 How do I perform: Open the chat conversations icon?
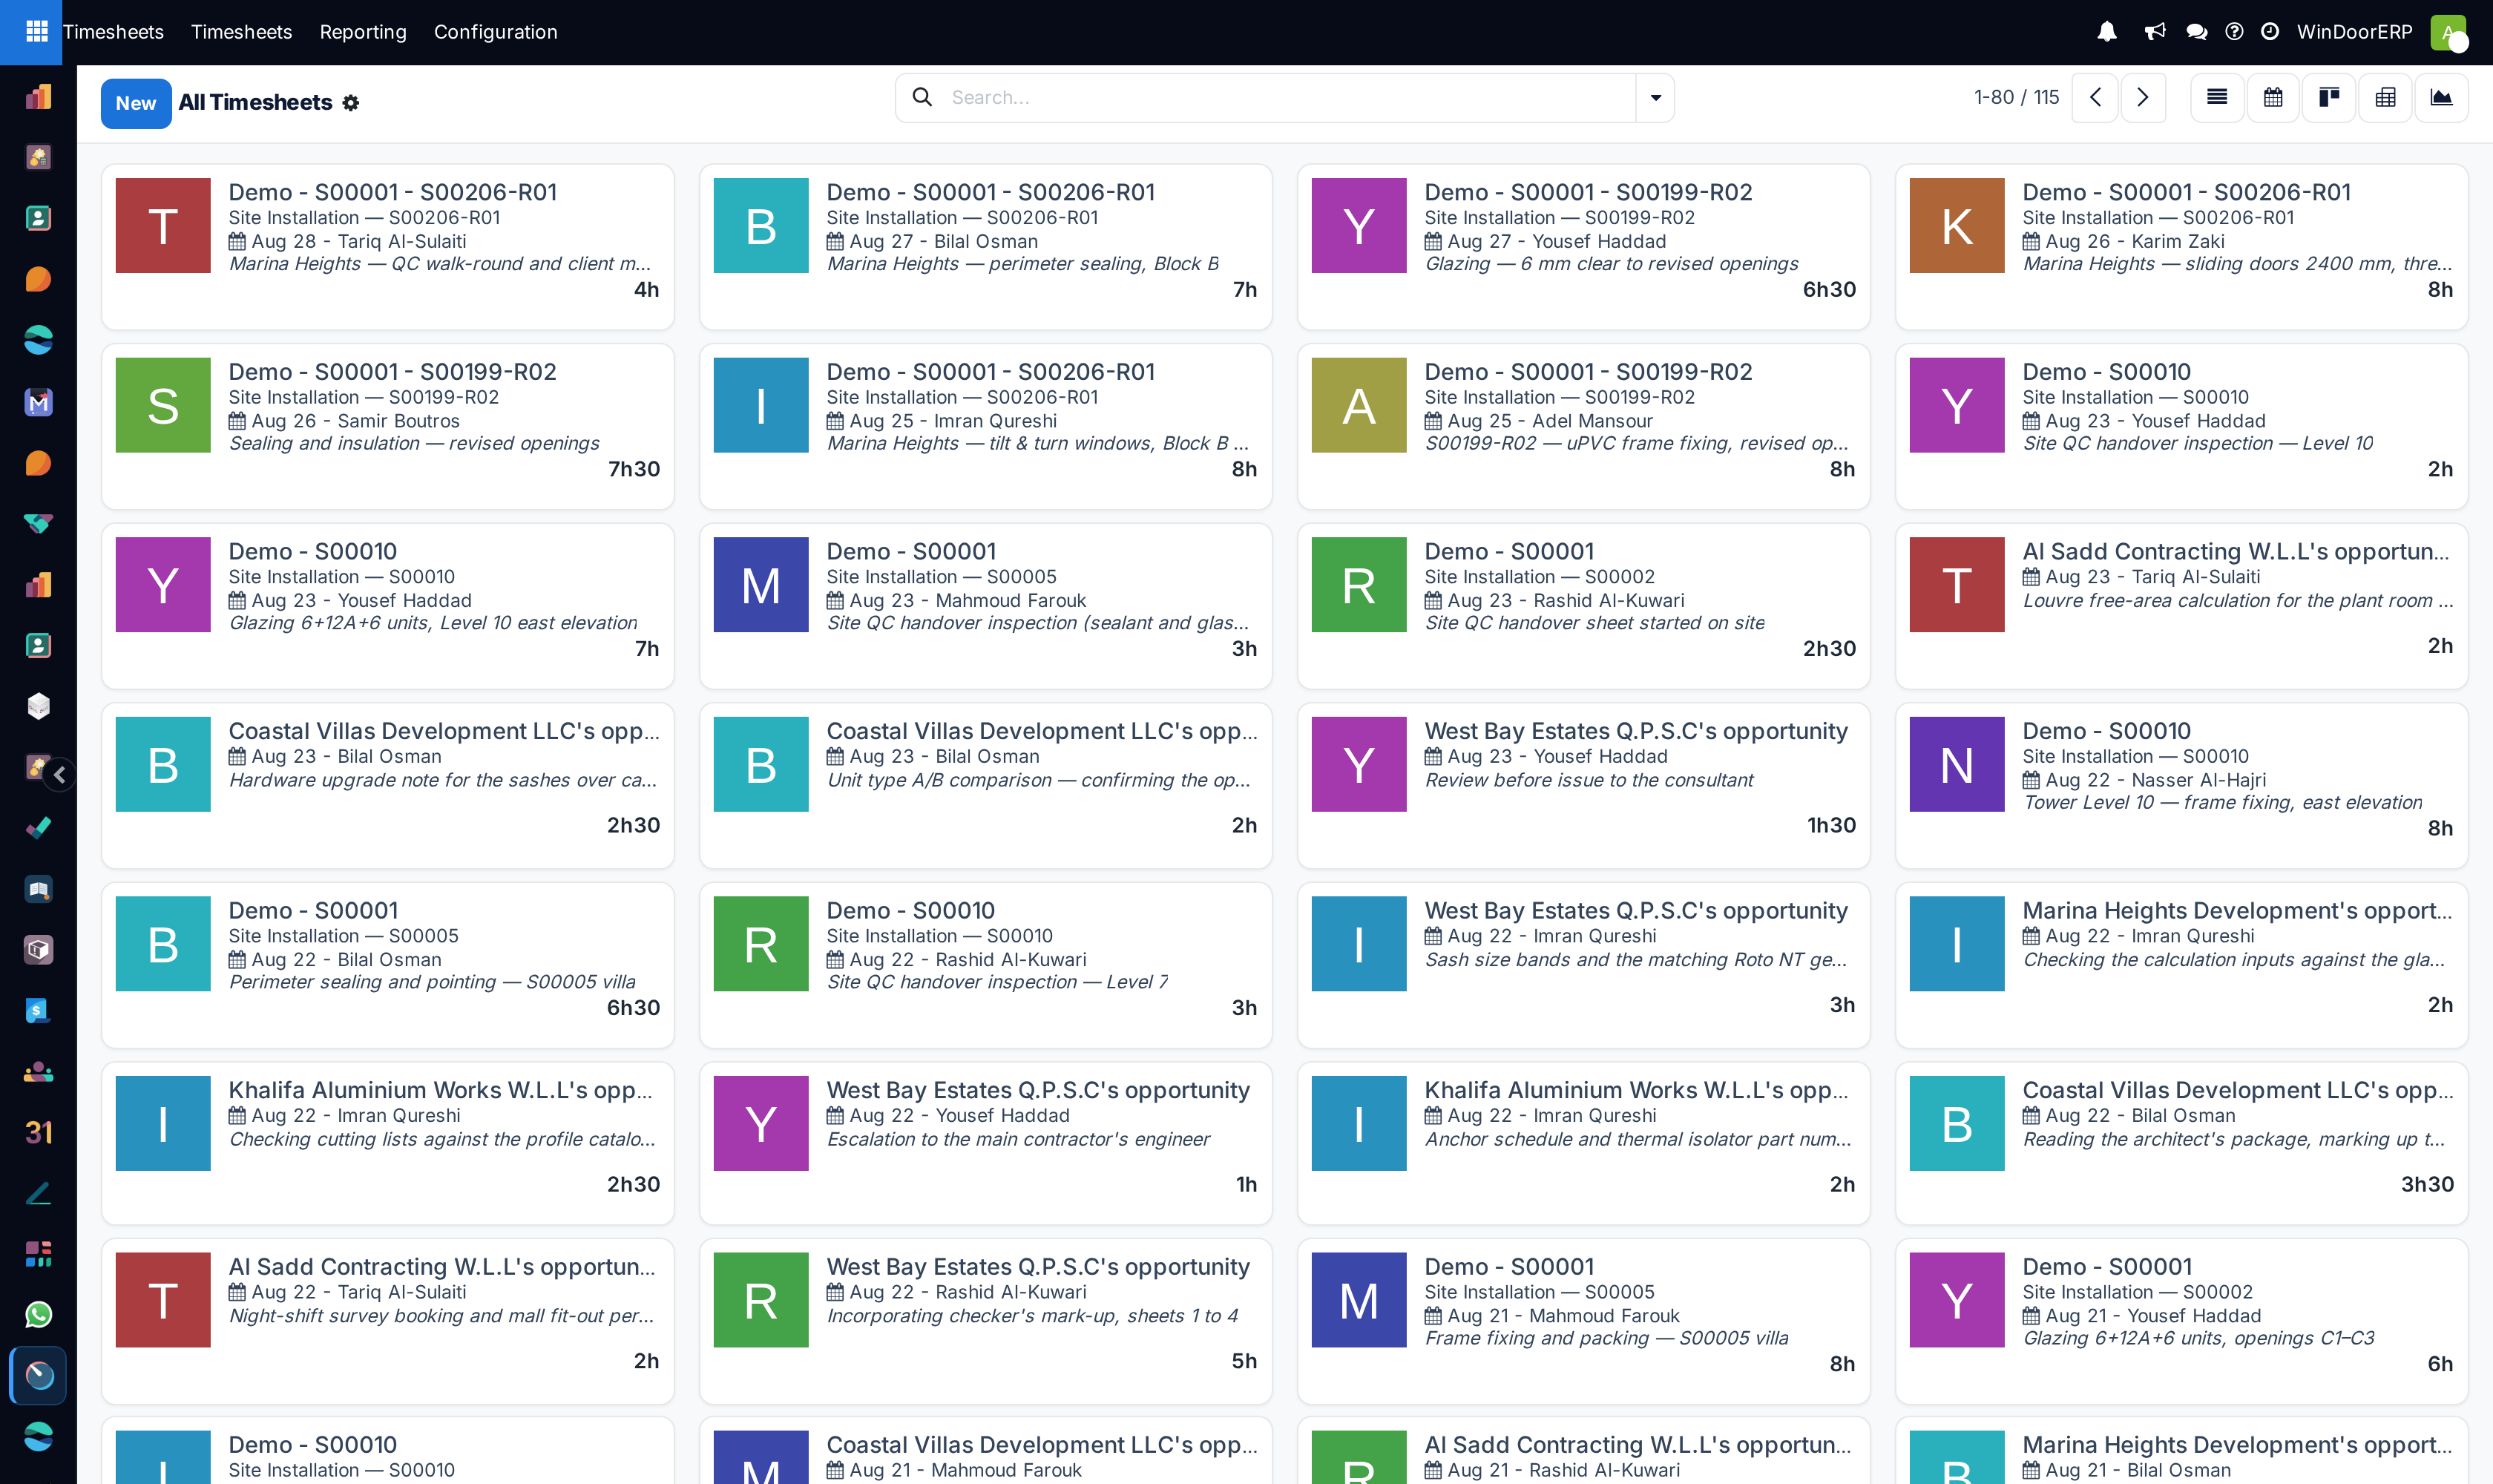coord(2196,32)
